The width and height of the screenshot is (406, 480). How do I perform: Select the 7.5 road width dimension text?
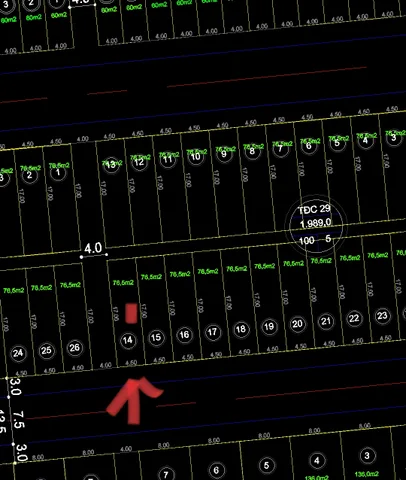18,420
